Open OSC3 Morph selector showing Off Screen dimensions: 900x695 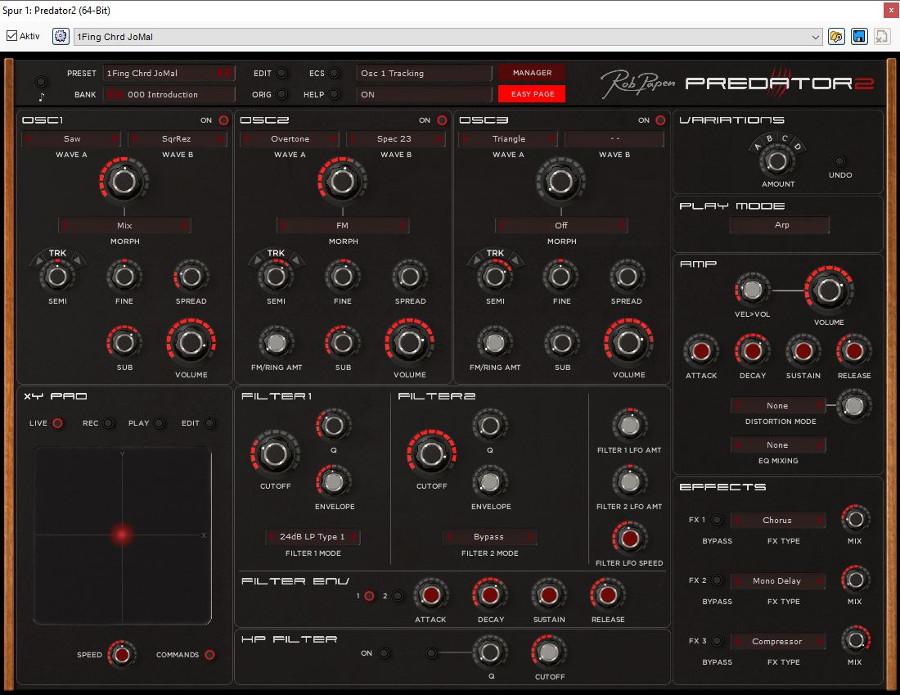click(561, 226)
